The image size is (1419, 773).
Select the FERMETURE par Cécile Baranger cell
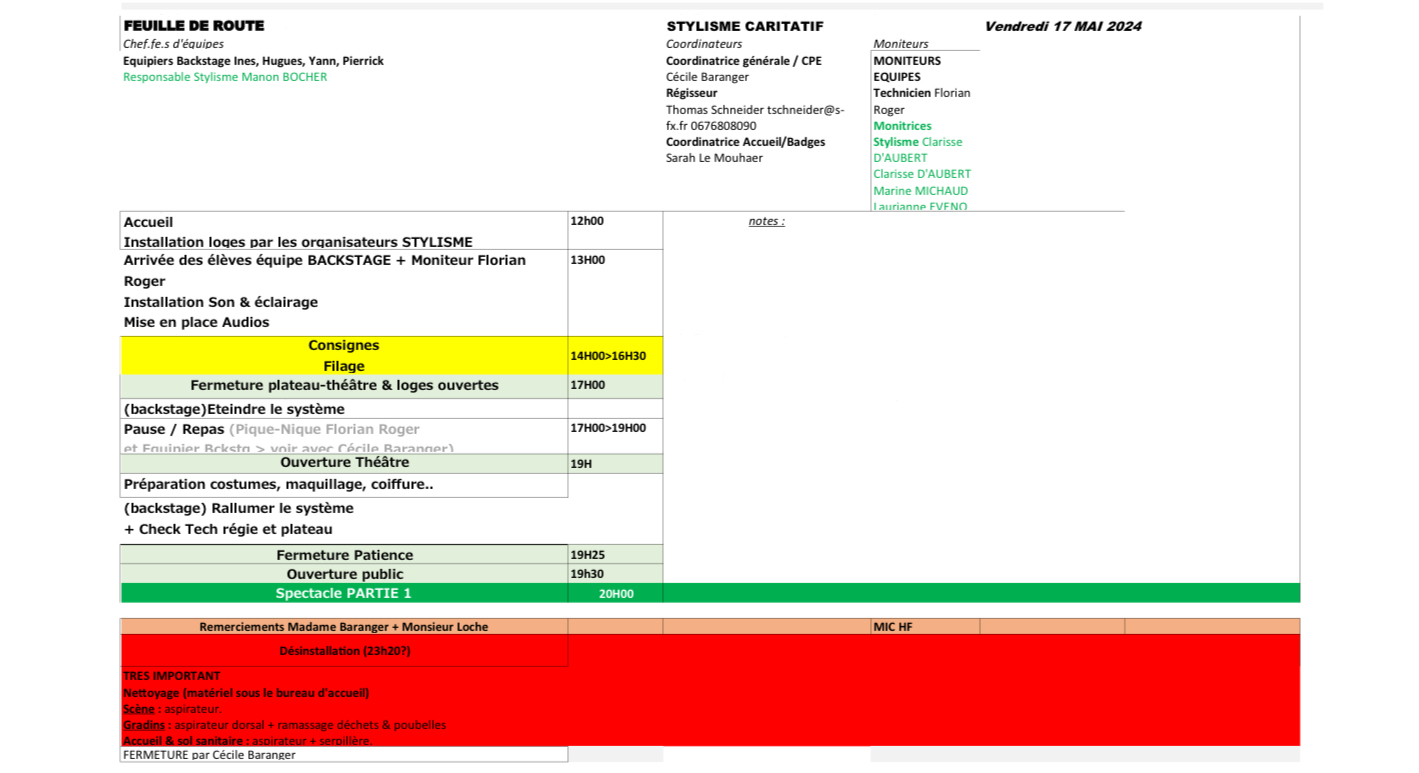[209, 755]
